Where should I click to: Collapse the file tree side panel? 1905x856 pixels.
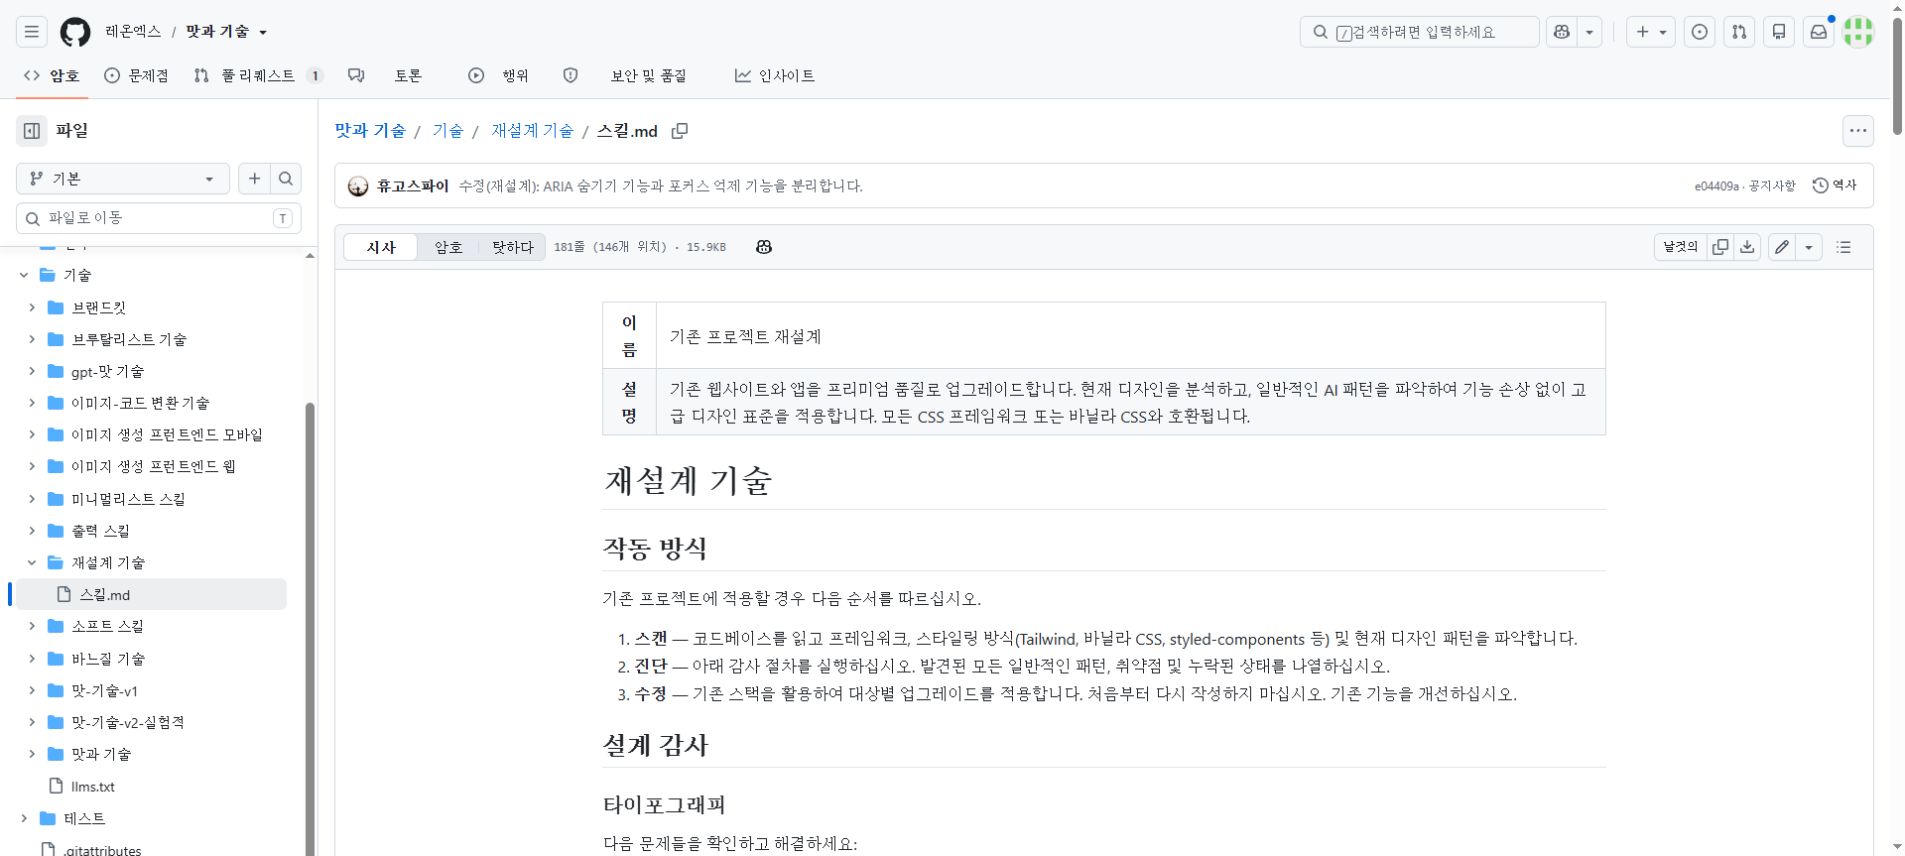click(32, 130)
